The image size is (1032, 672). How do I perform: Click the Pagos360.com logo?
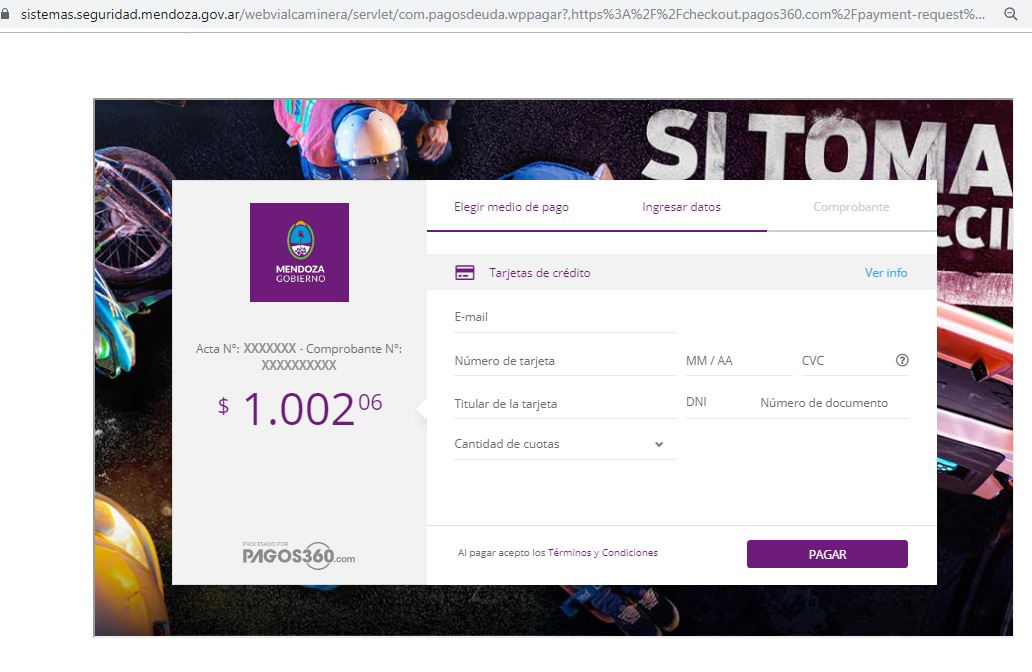[298, 555]
